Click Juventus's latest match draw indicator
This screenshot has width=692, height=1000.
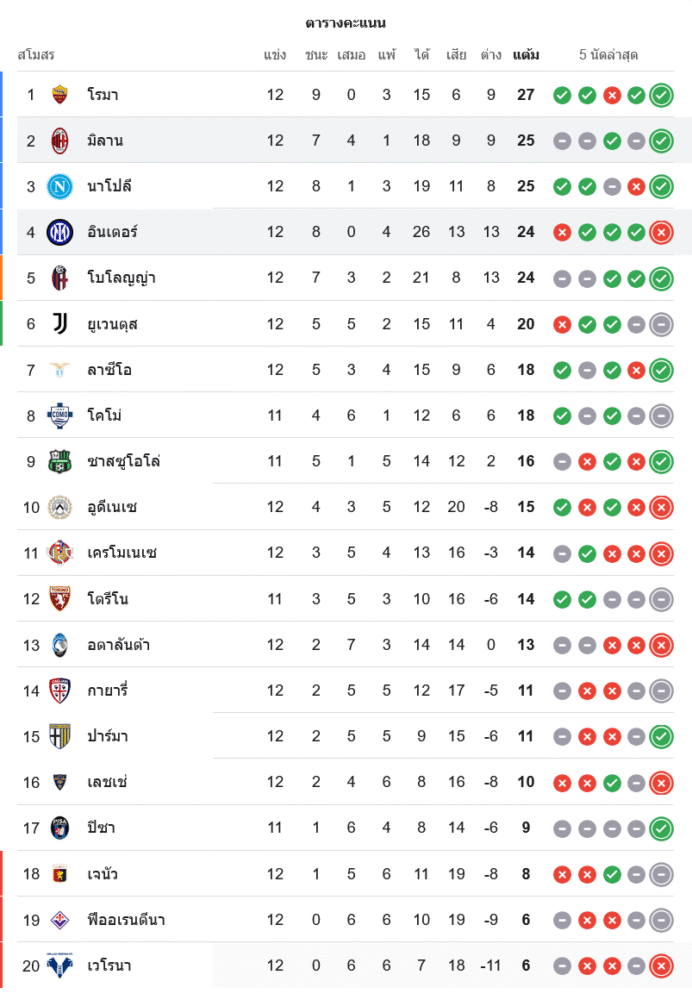(x=660, y=324)
